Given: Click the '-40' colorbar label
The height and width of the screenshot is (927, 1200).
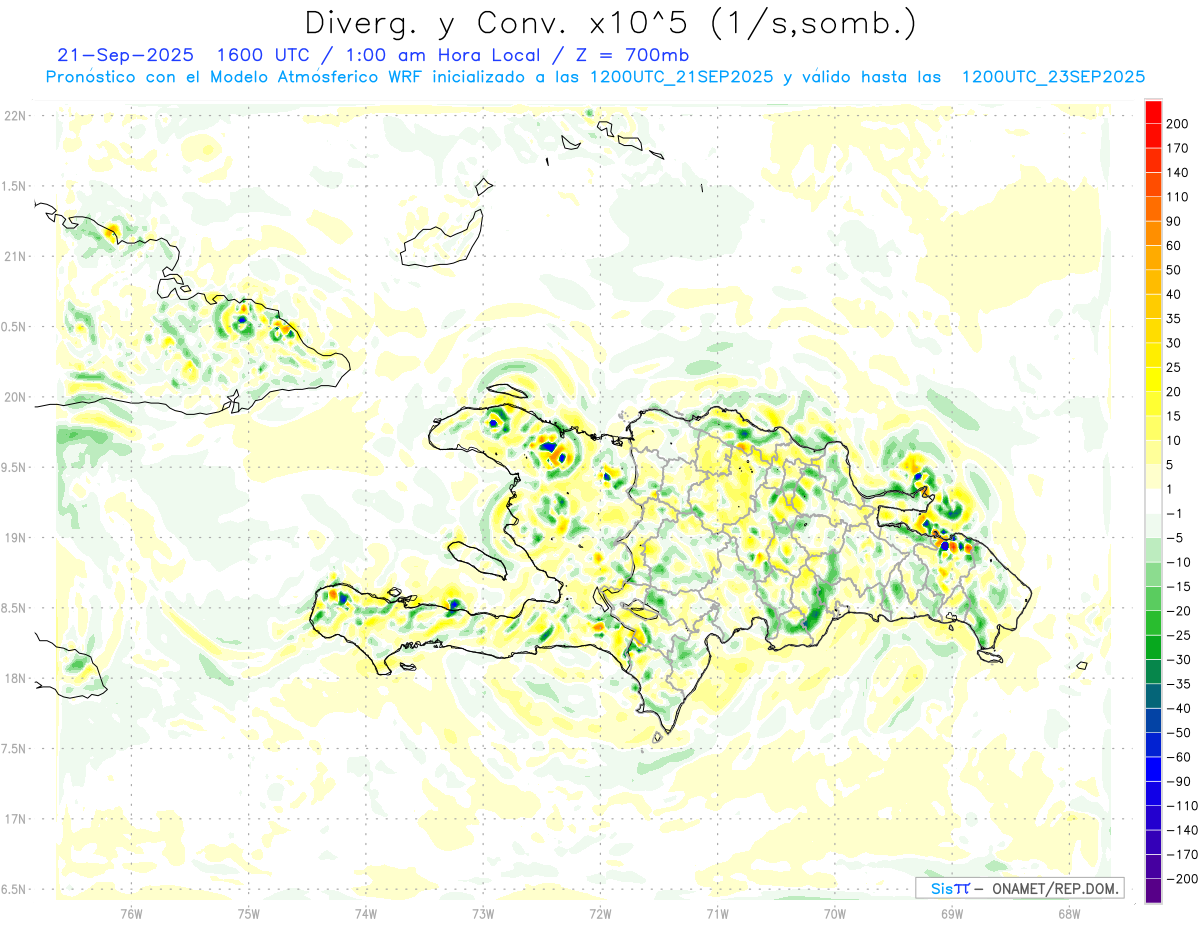Looking at the screenshot, I should coord(1179,709).
